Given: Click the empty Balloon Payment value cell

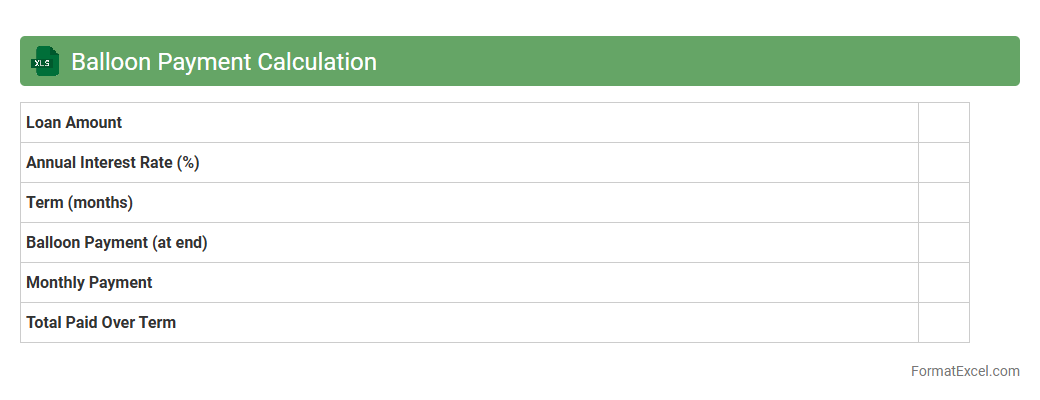Looking at the screenshot, I should pos(943,243).
